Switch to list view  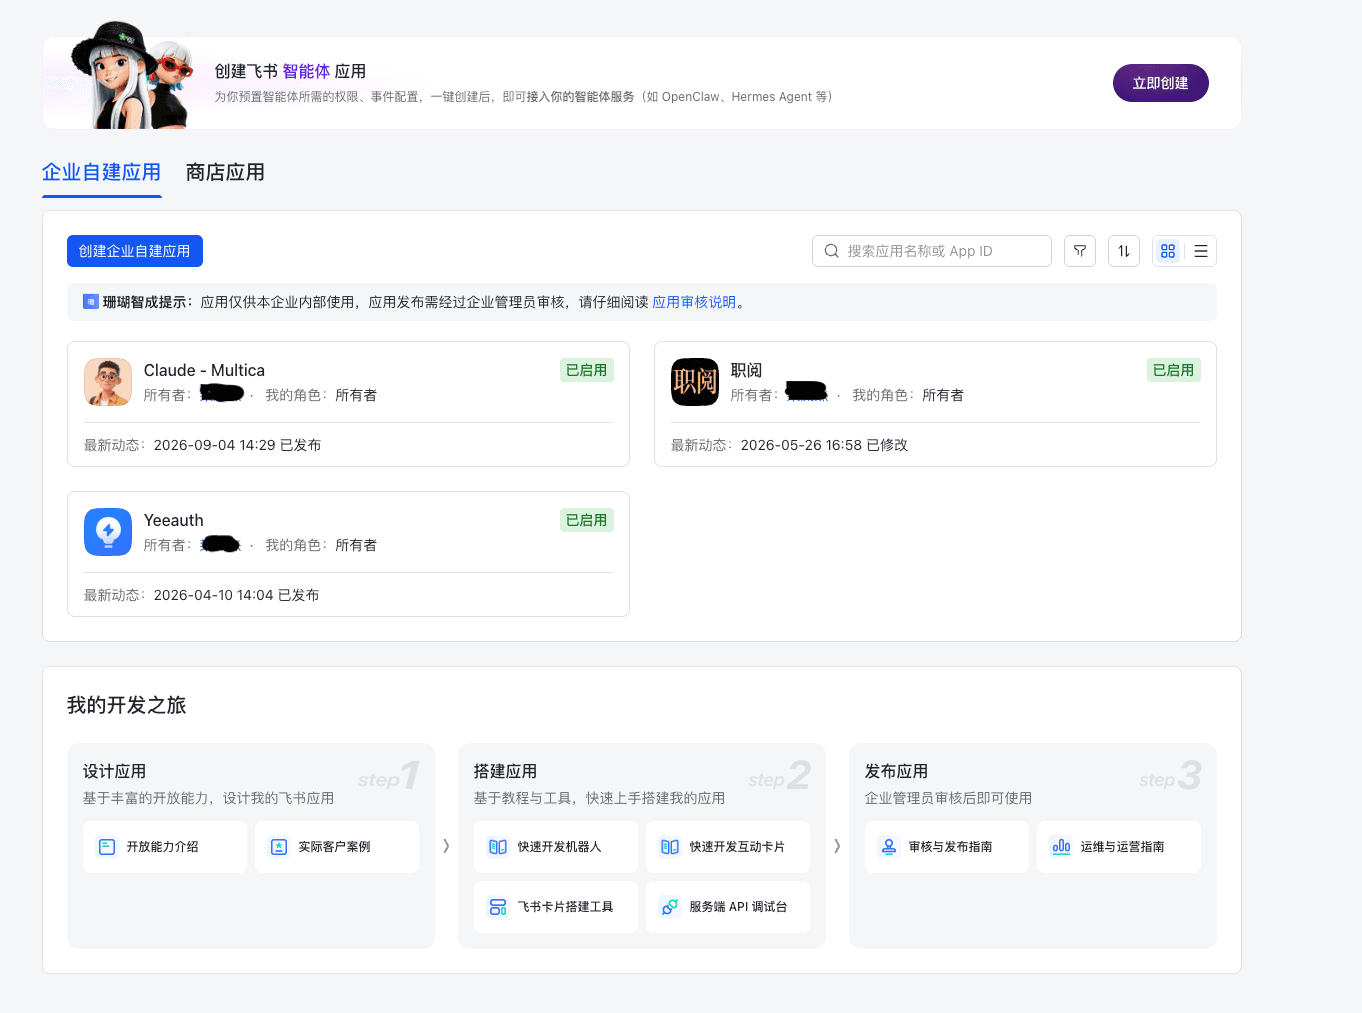1201,251
